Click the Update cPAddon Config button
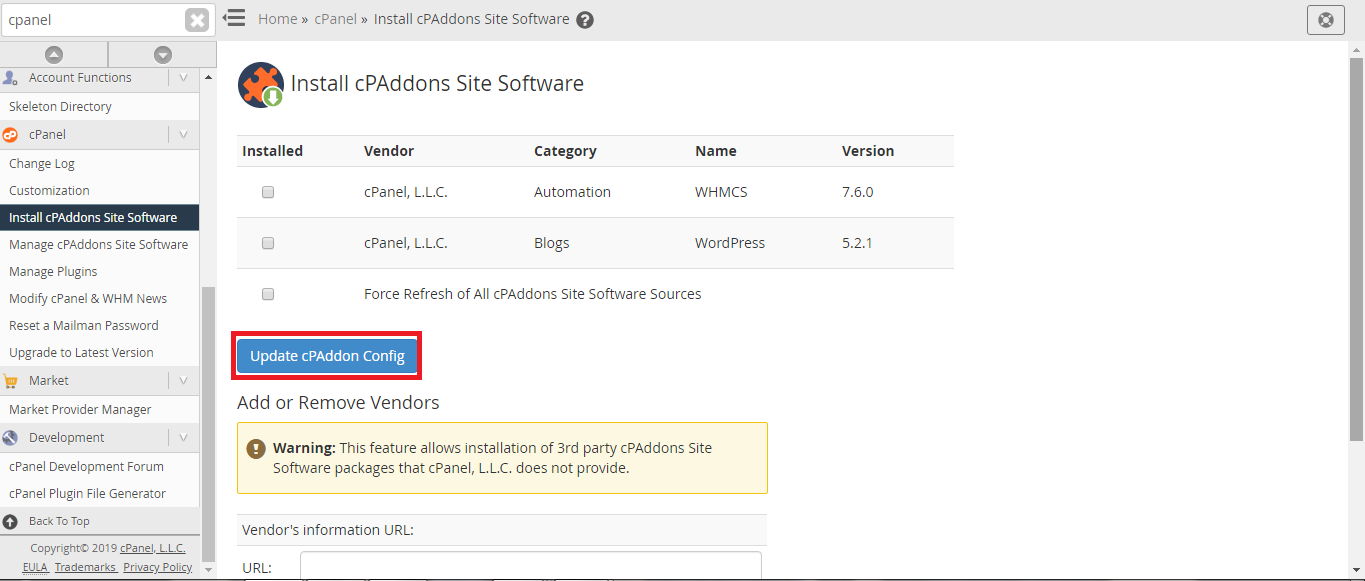The image size is (1365, 581). (327, 356)
